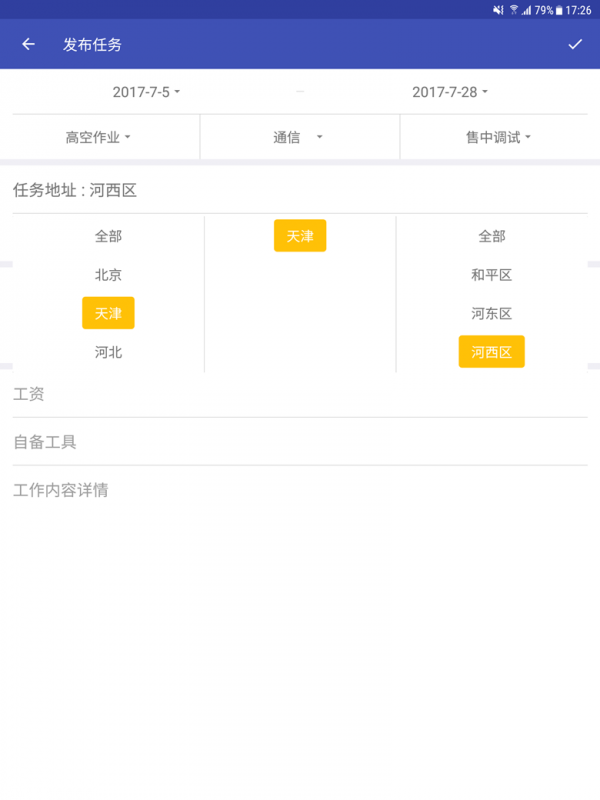Image resolution: width=600 pixels, height=800 pixels.
Task: Select 全部 in the district column
Action: point(492,236)
